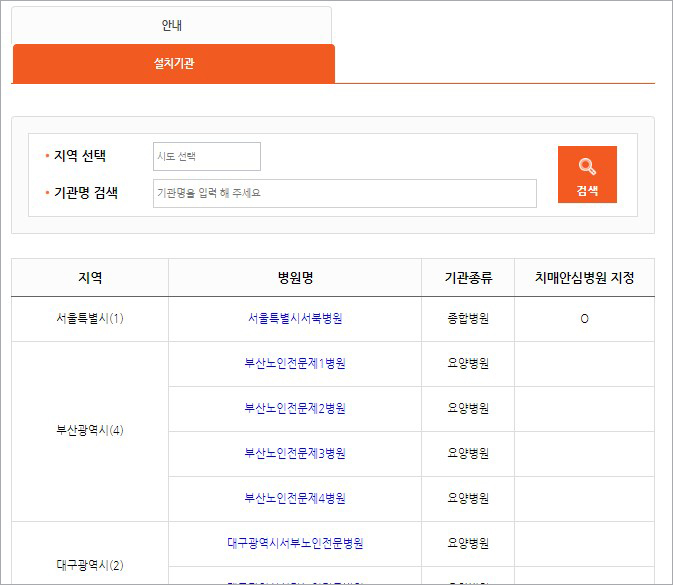Click the 치매안심병원 지정 column header

(584, 278)
